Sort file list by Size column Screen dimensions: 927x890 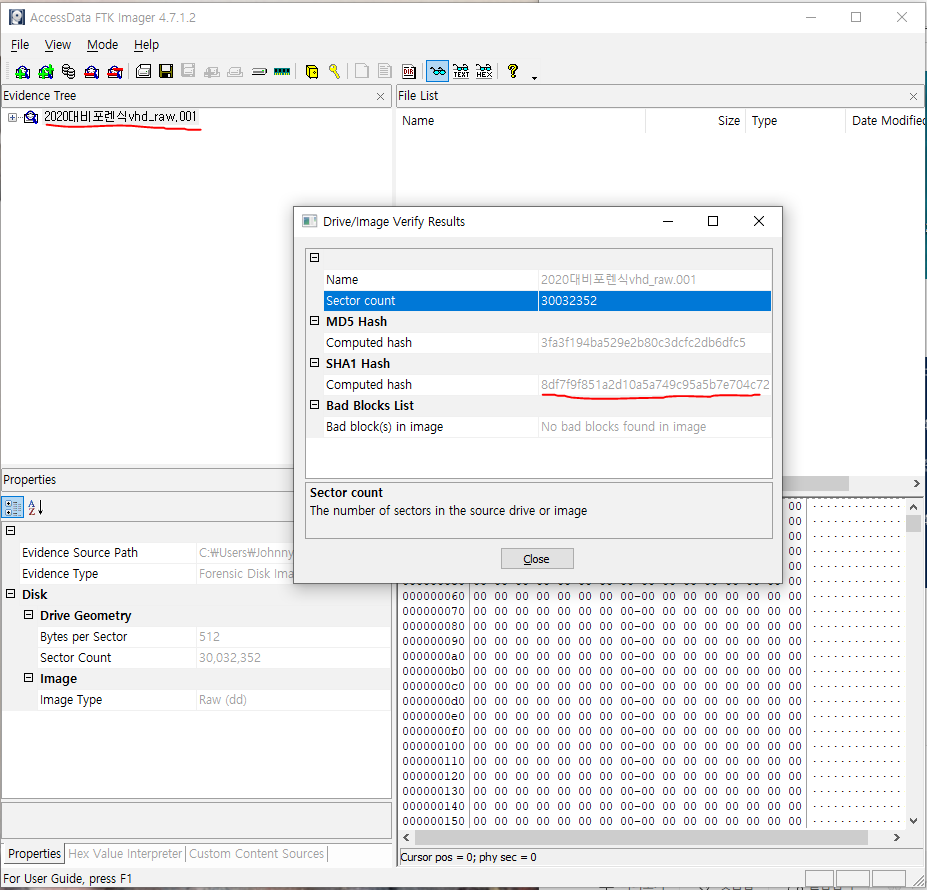pos(695,121)
